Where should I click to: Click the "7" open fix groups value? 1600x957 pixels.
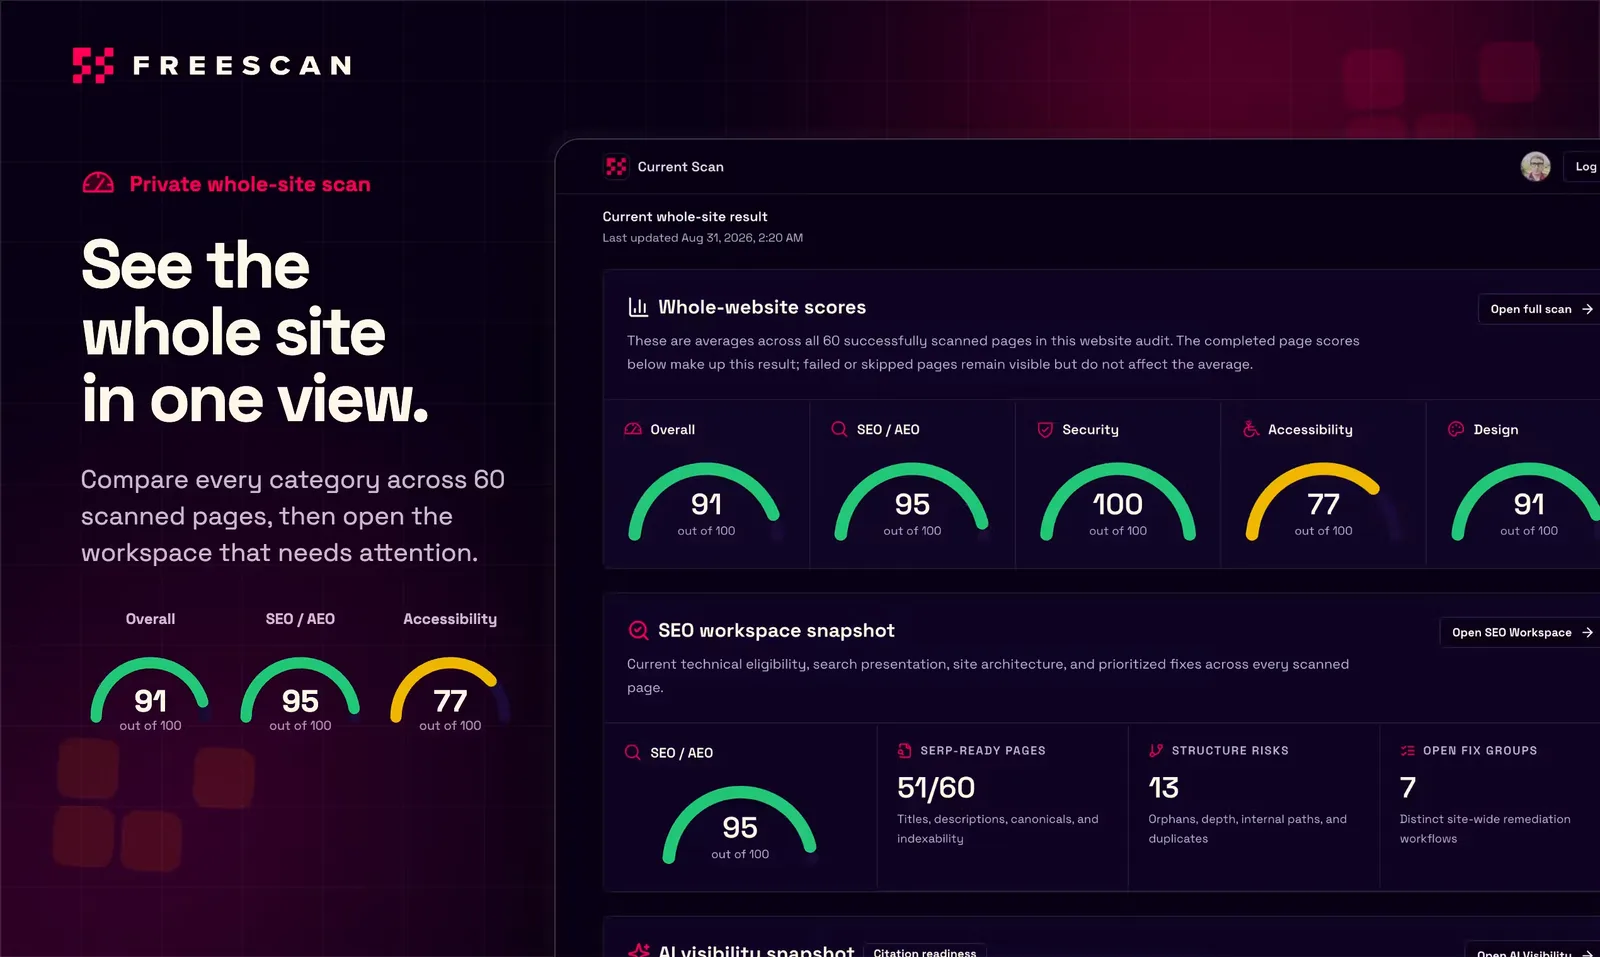(1408, 788)
